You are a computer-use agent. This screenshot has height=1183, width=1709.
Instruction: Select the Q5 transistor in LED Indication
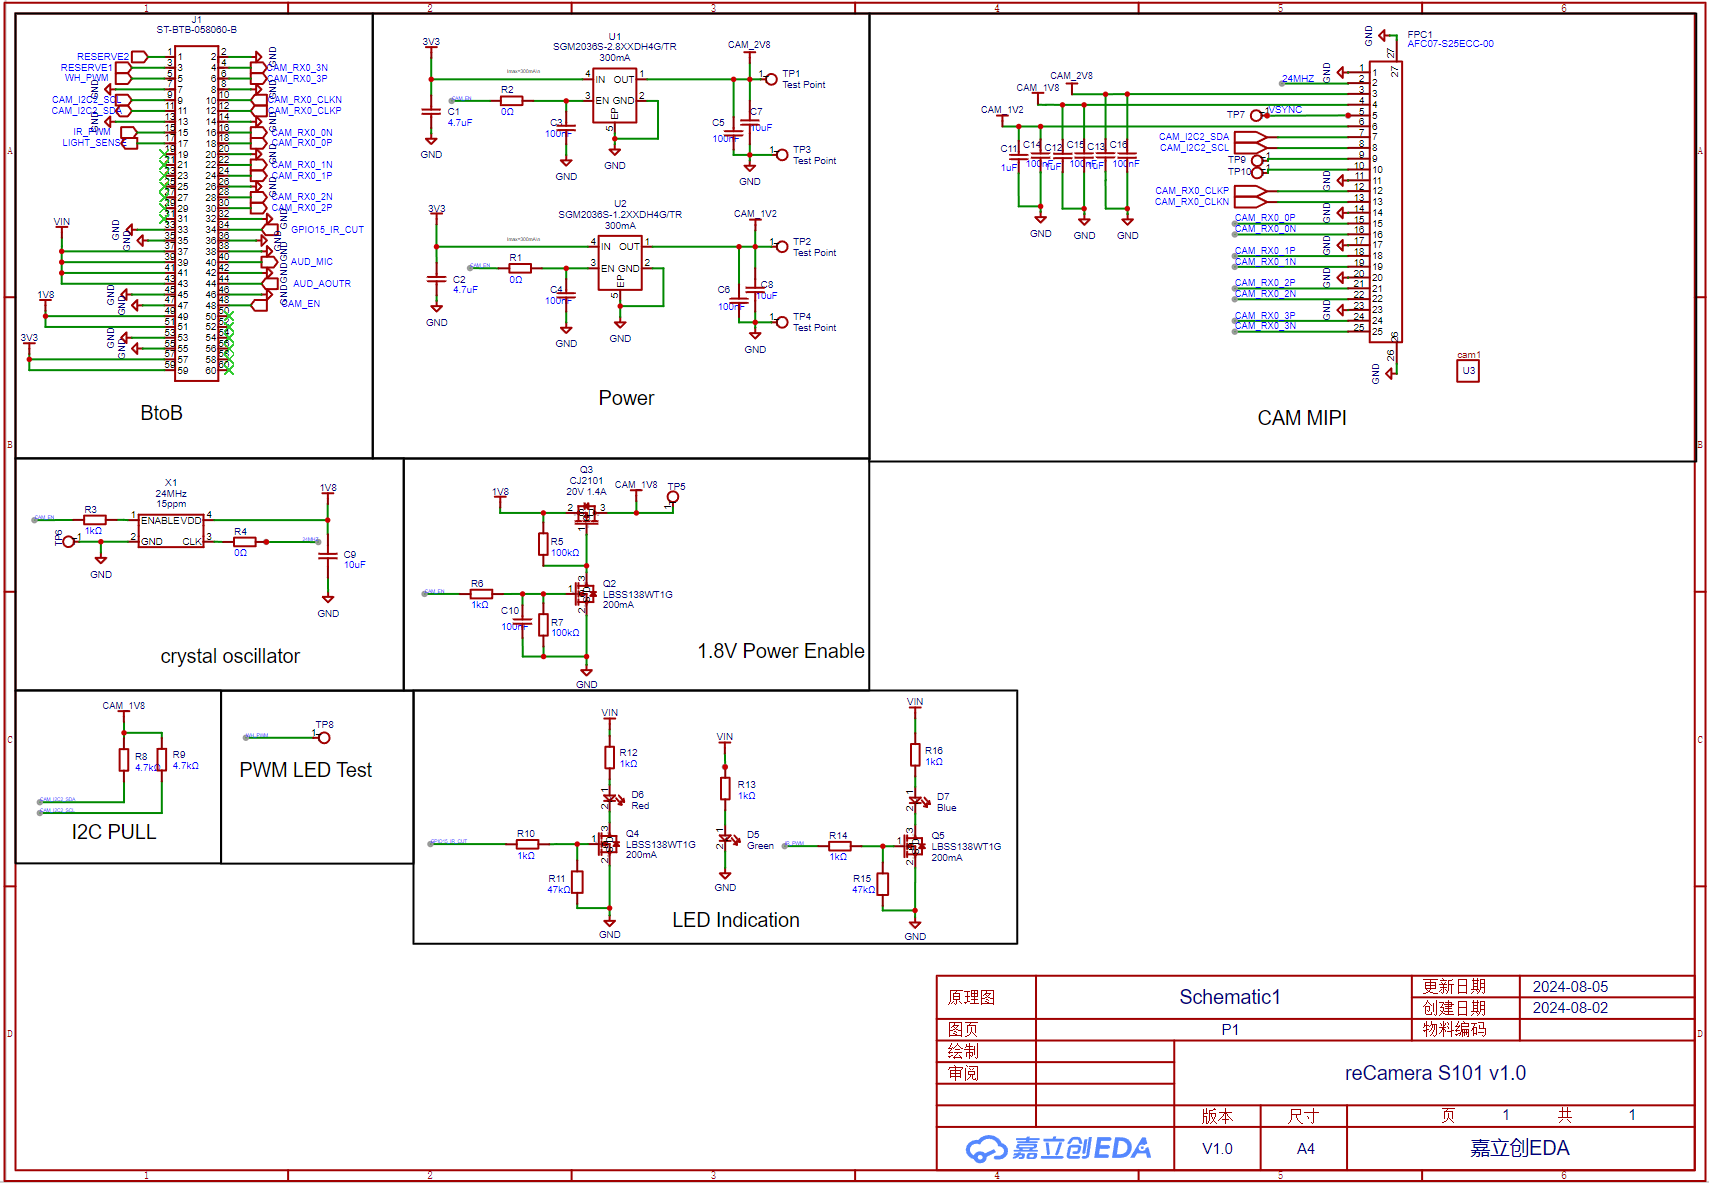[x=914, y=846]
